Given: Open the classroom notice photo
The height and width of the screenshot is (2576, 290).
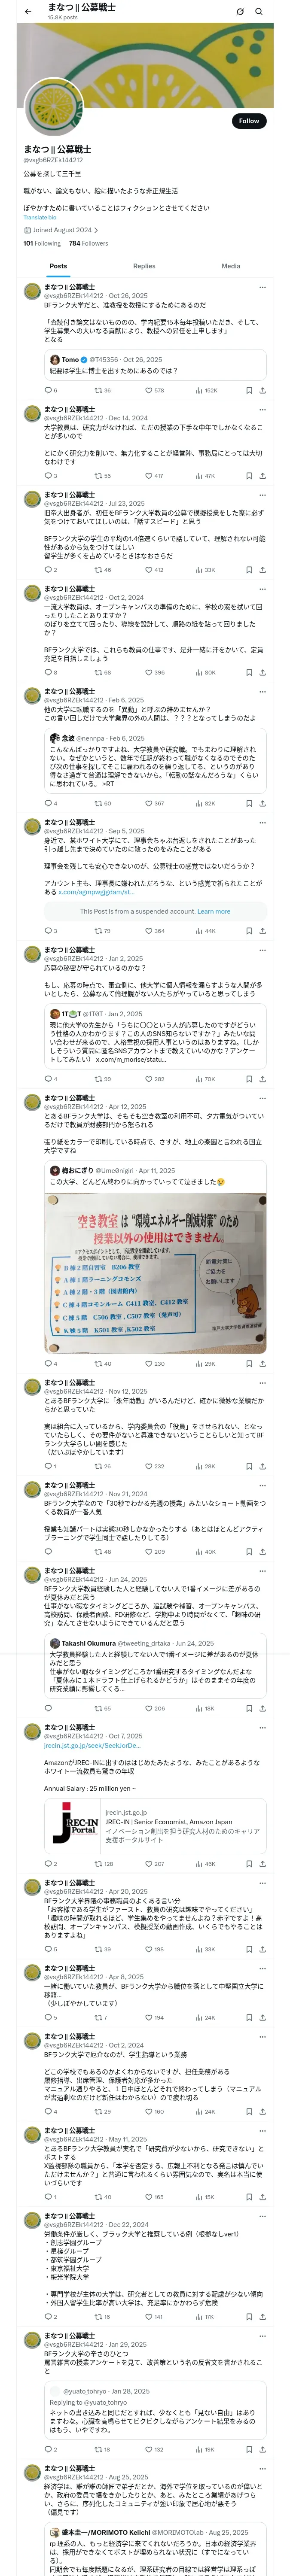Looking at the screenshot, I should (155, 1273).
